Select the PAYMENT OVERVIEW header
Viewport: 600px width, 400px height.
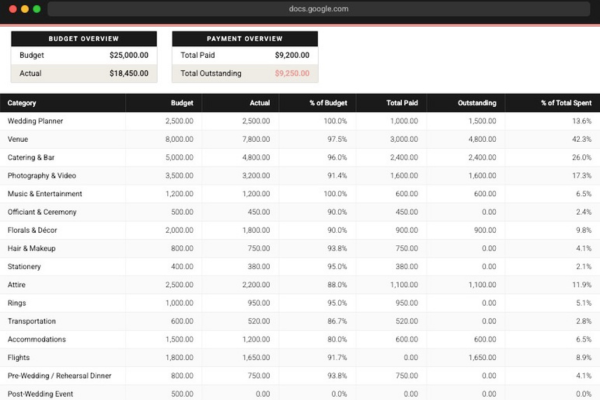(x=245, y=39)
